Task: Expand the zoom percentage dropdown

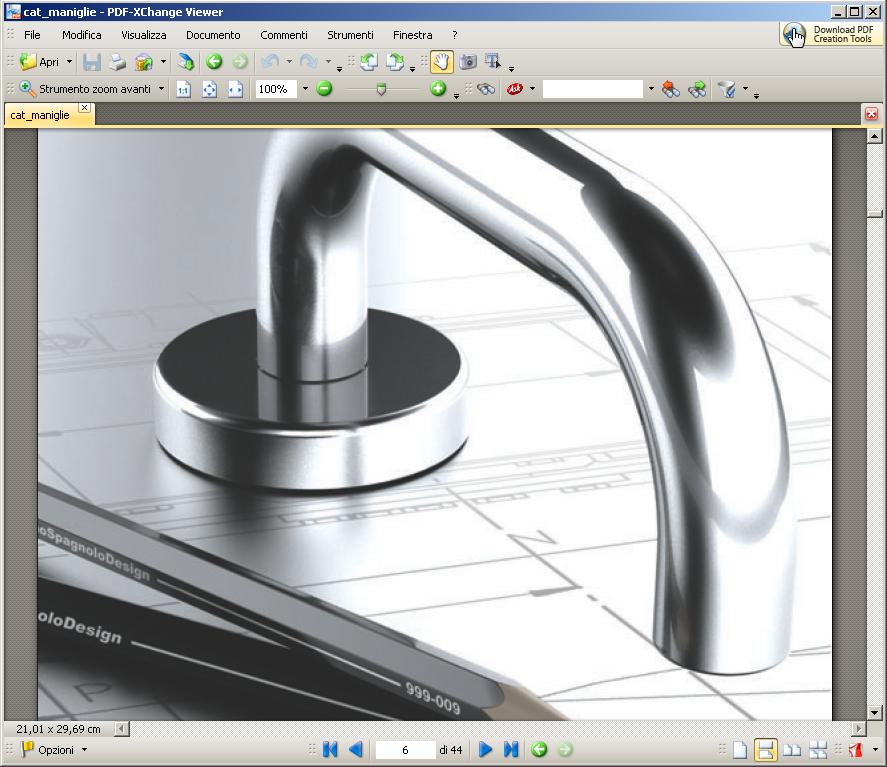Action: [x=305, y=89]
